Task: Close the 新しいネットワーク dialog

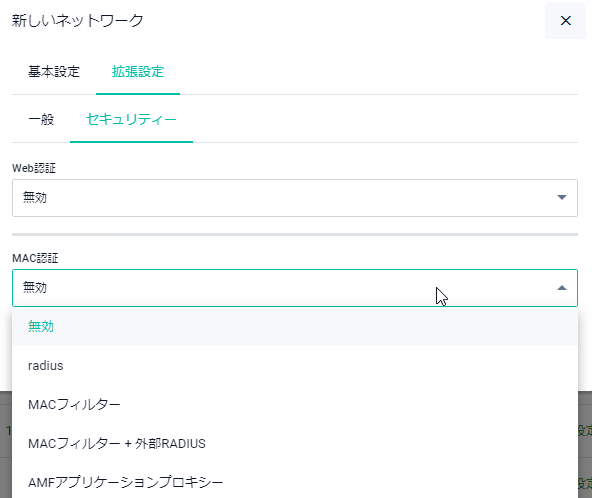Action: tap(565, 20)
